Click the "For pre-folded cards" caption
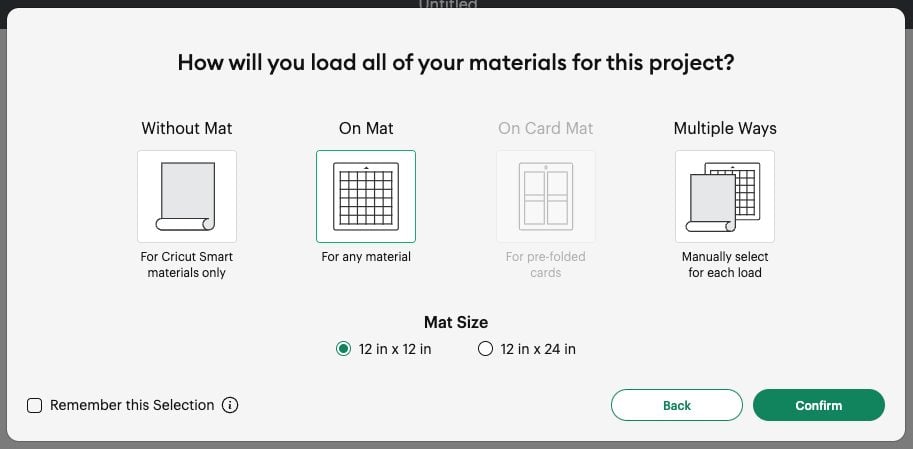This screenshot has width=913, height=449. tap(546, 264)
